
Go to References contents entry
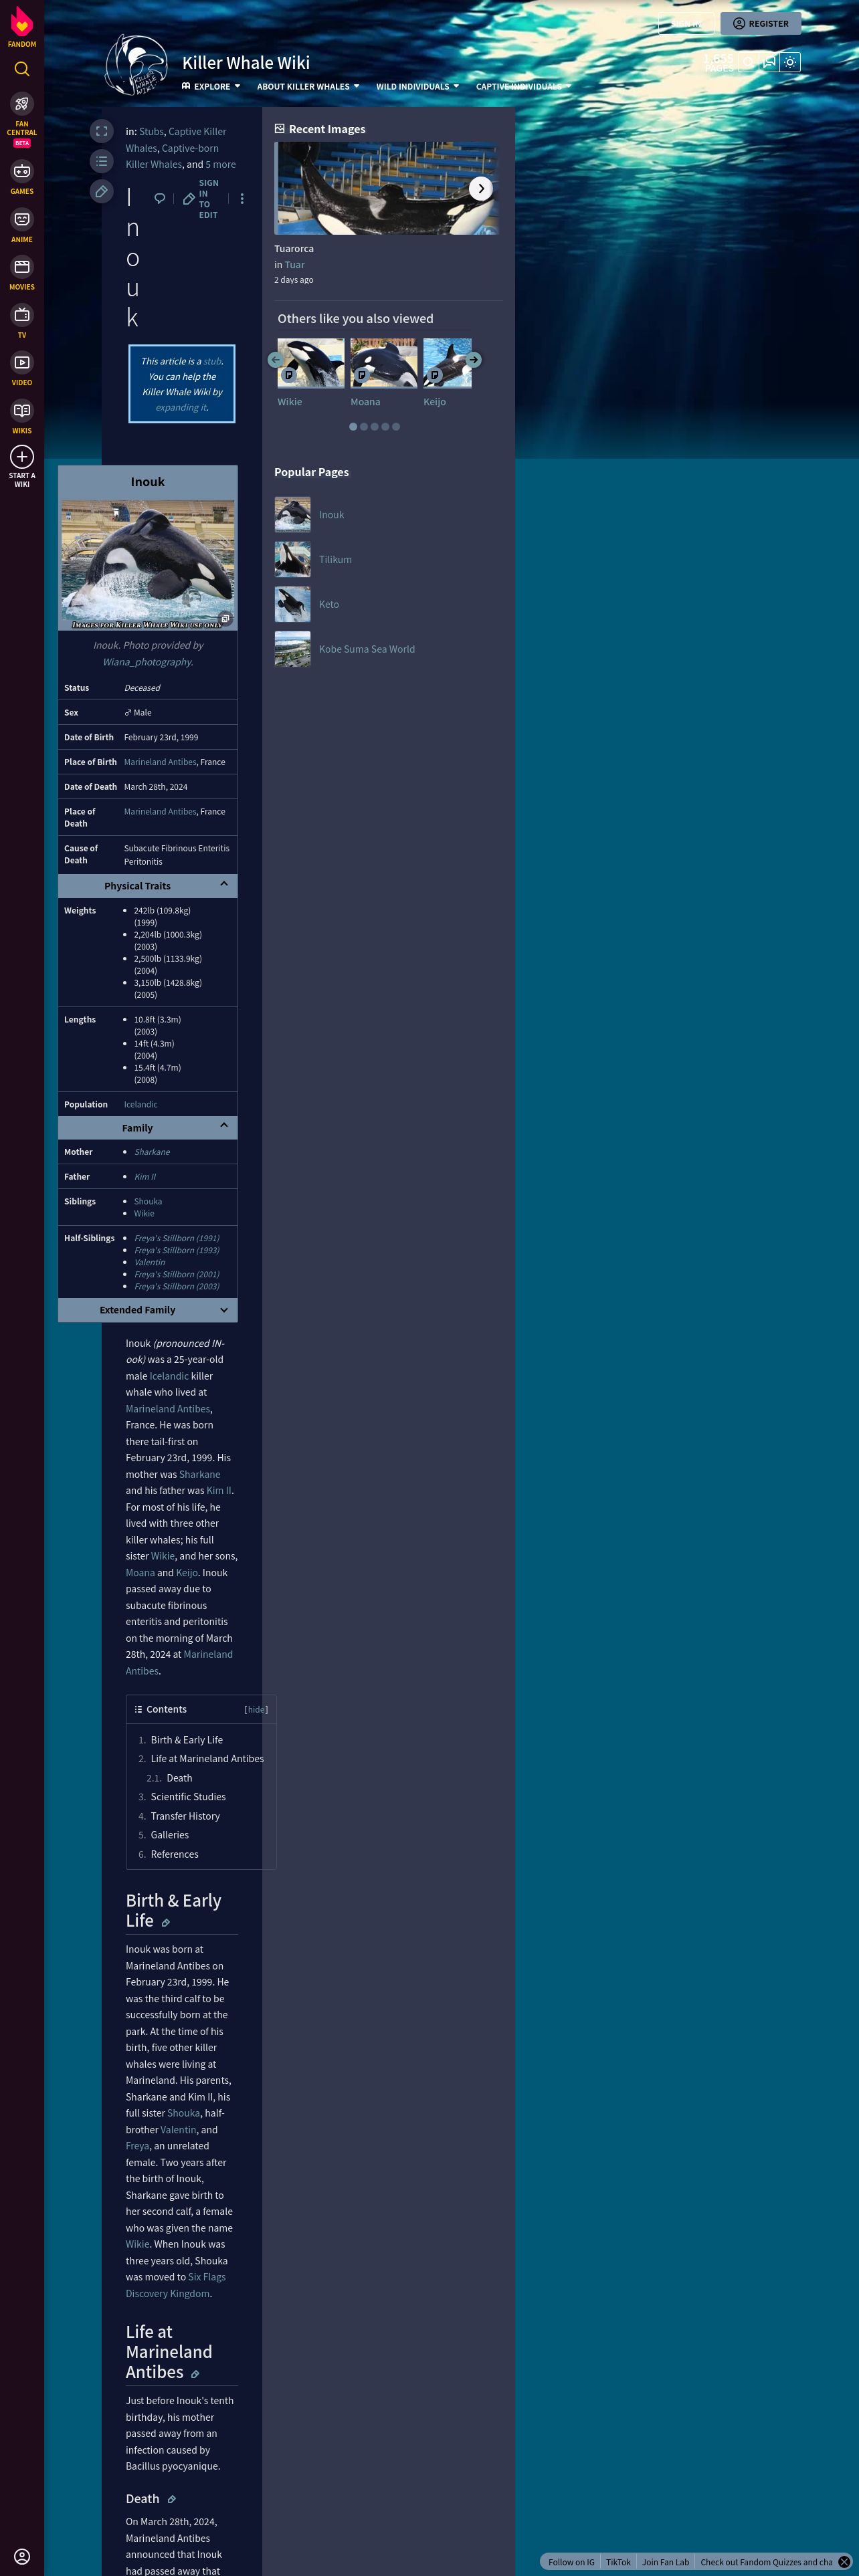[x=174, y=1854]
